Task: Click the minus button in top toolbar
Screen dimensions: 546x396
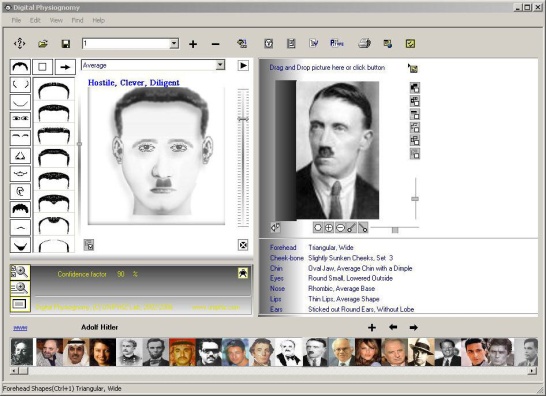Action: pos(216,44)
